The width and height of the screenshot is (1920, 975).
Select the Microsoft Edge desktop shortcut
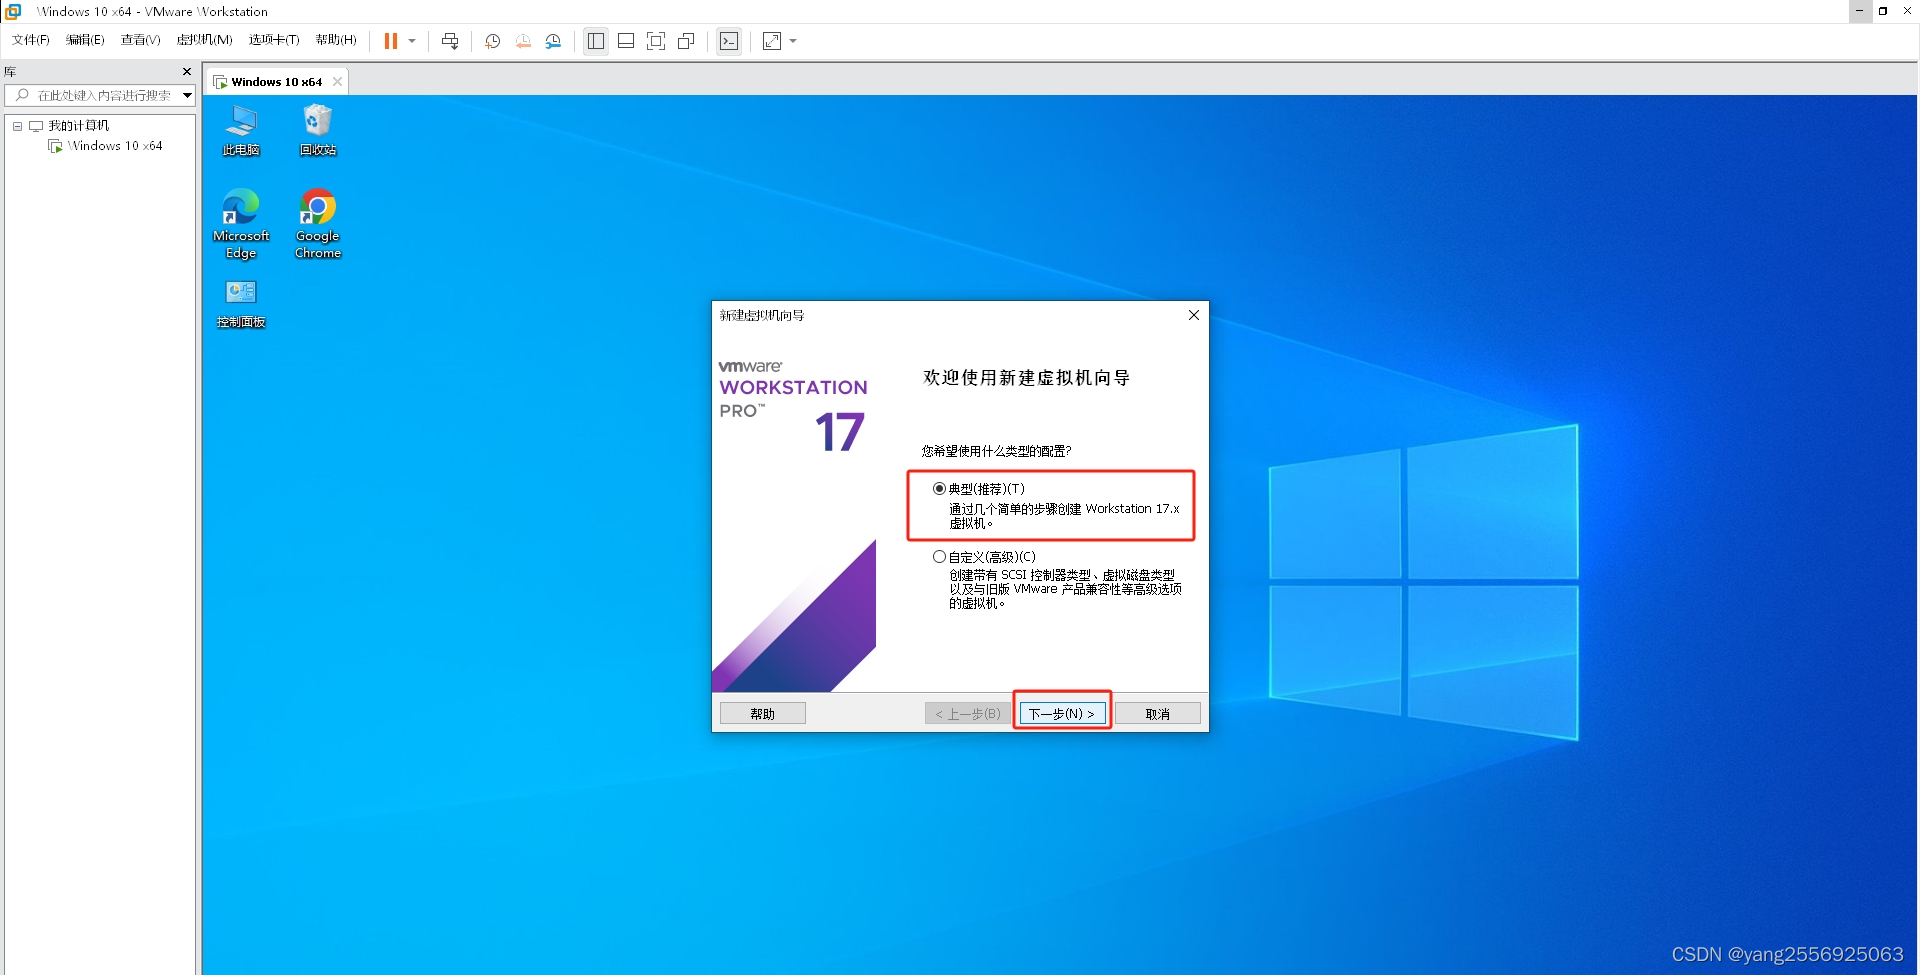coord(241,224)
